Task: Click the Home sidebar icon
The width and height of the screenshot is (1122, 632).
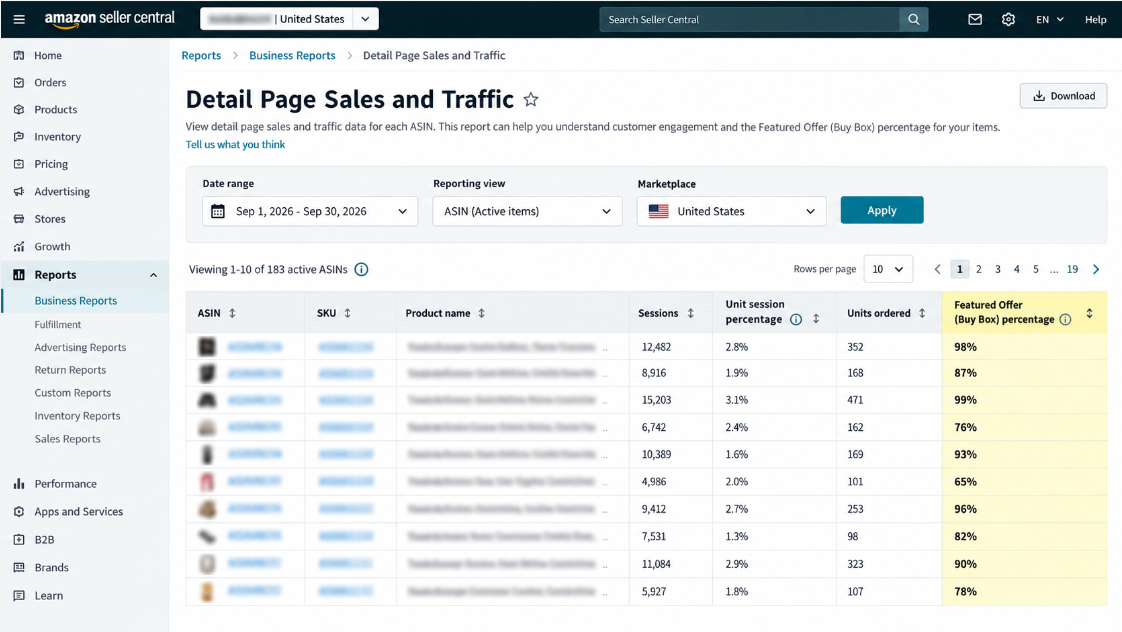Action: point(19,55)
